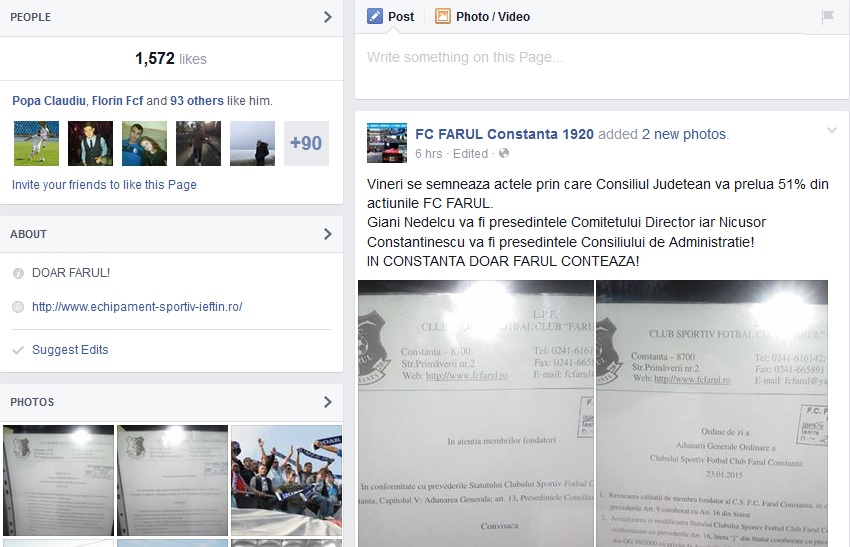Click the 1,572 likes count
The width and height of the screenshot is (850, 547).
171,59
